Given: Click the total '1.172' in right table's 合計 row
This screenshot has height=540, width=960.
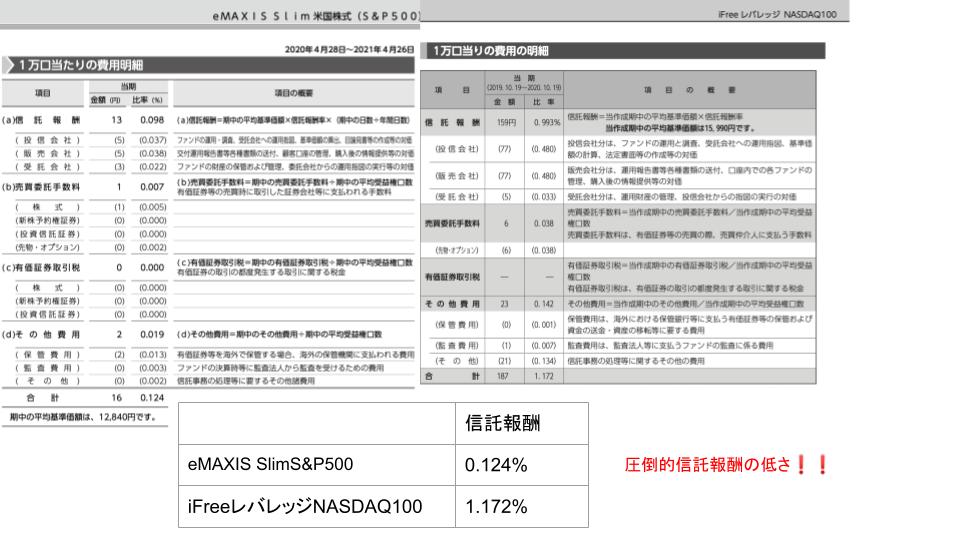Looking at the screenshot, I should pyautogui.click(x=544, y=376).
